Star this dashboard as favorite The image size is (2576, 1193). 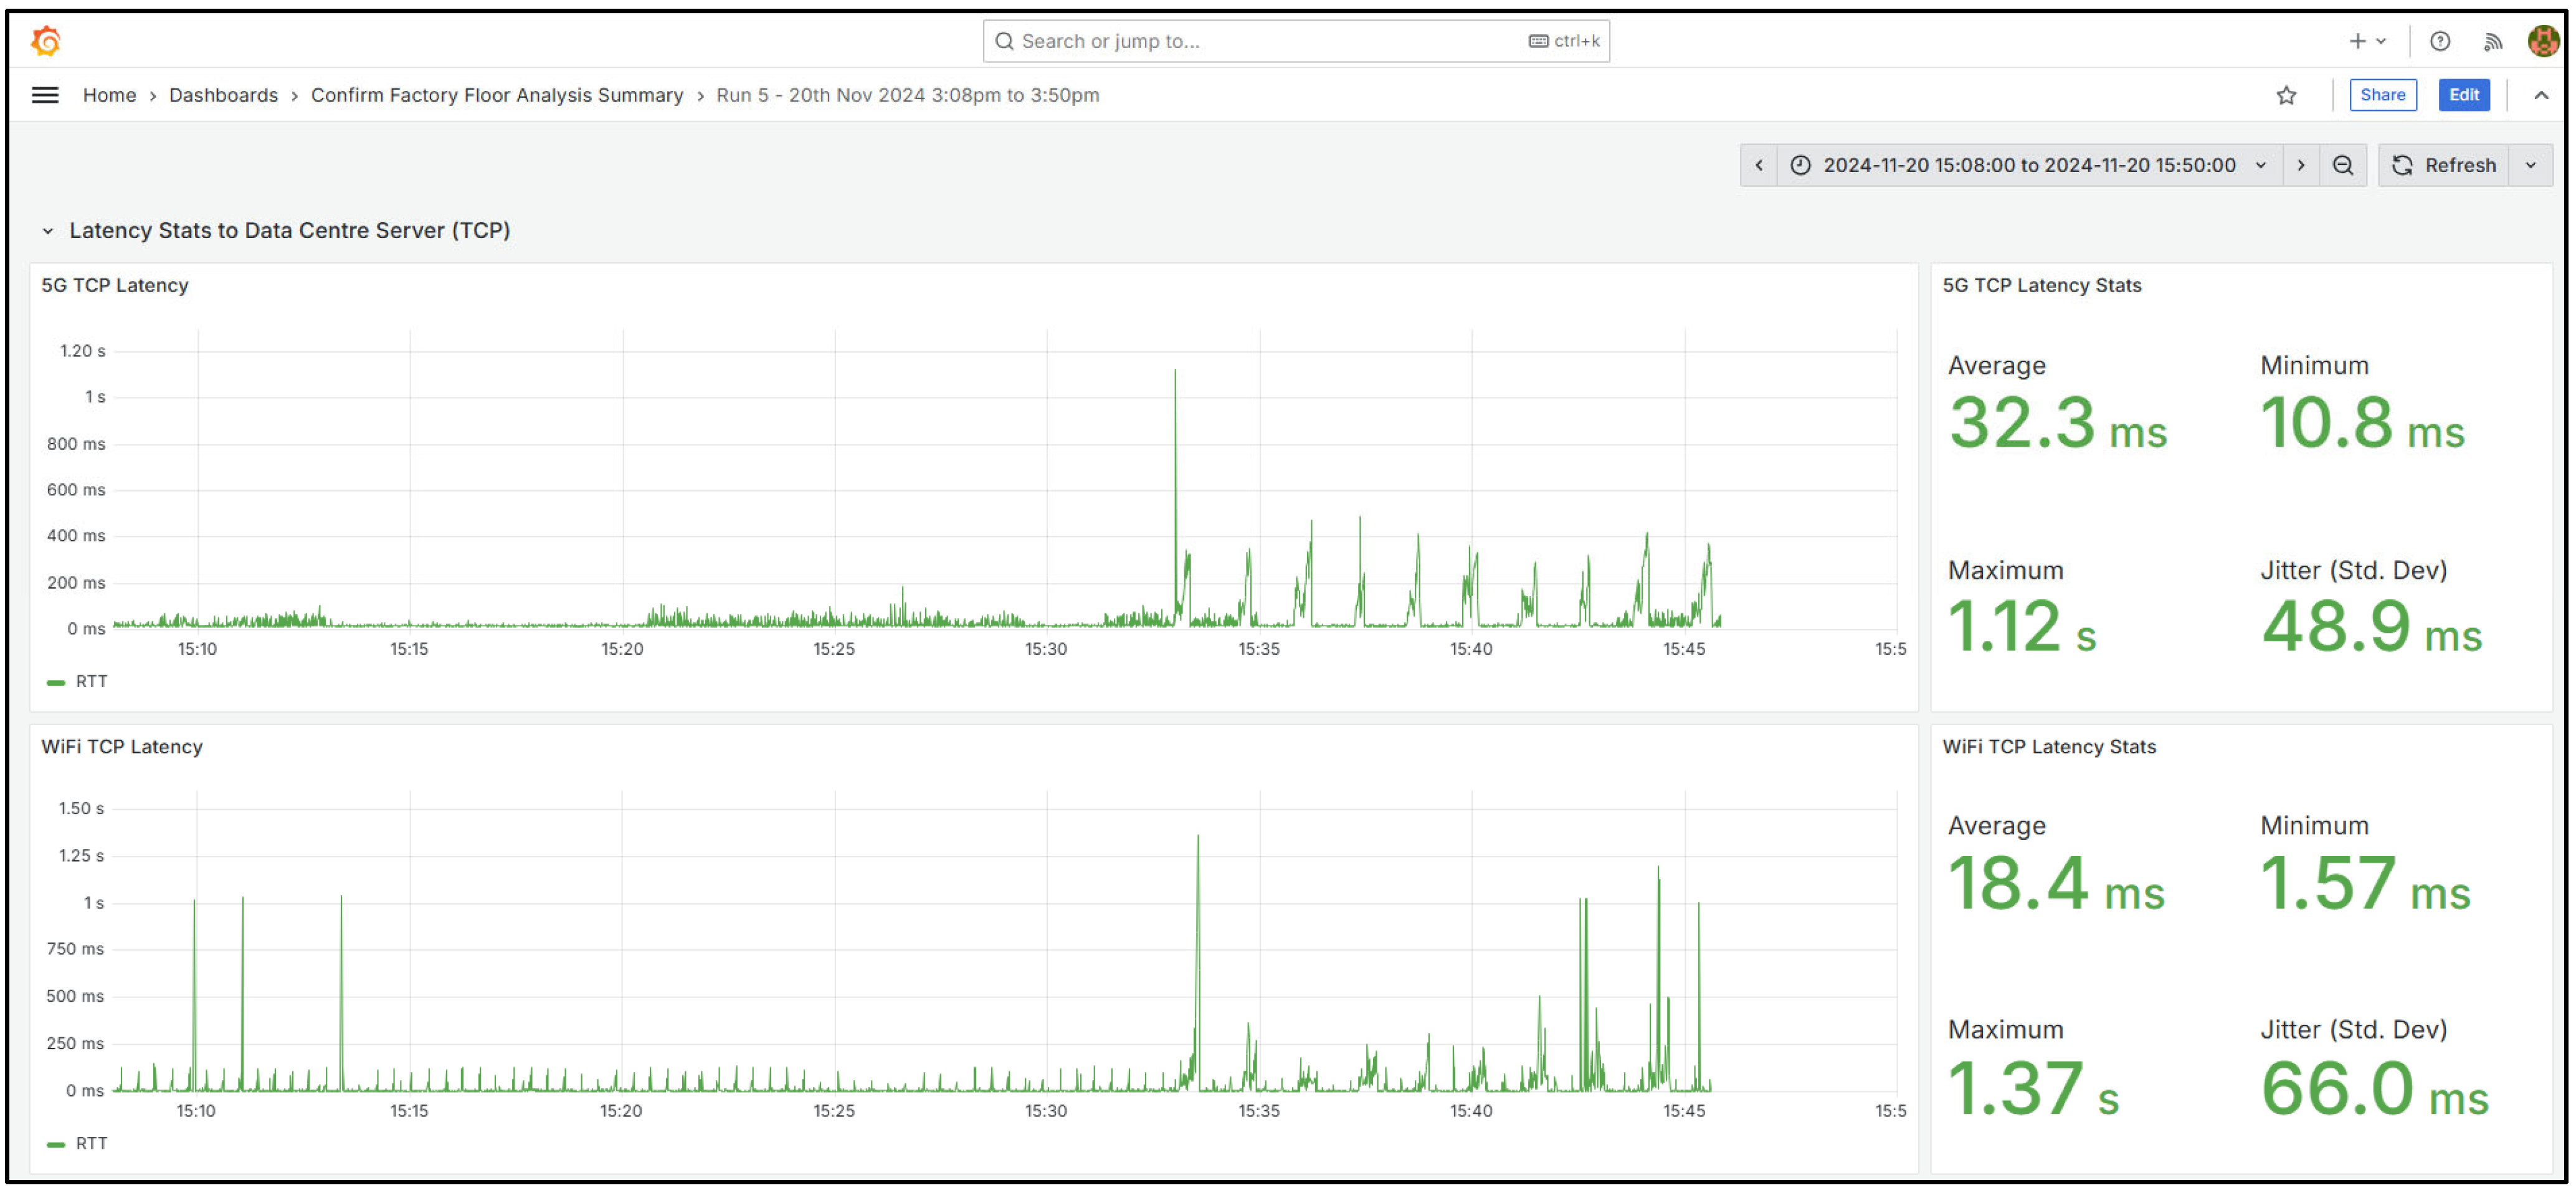2286,95
